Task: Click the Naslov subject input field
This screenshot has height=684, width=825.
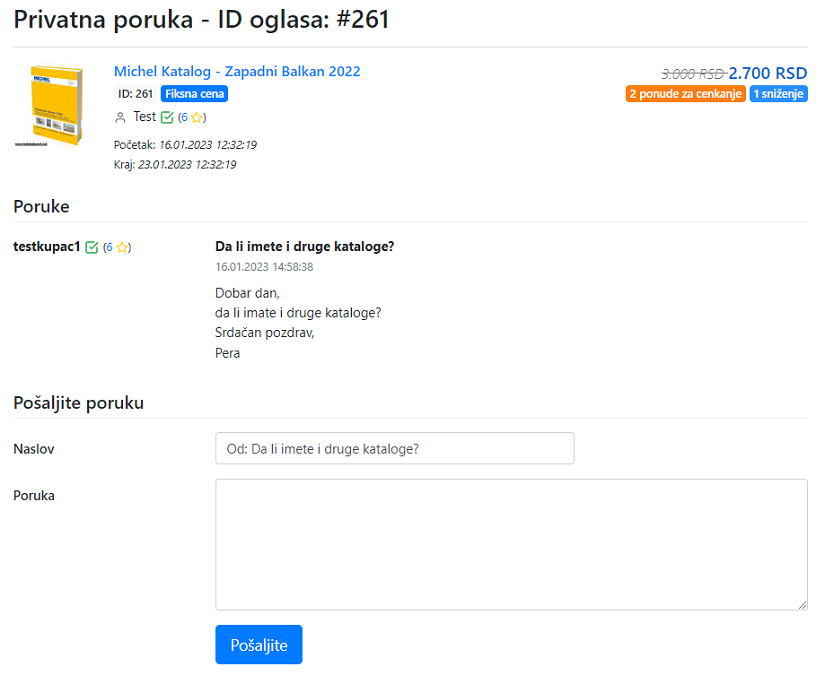Action: pyautogui.click(x=394, y=449)
